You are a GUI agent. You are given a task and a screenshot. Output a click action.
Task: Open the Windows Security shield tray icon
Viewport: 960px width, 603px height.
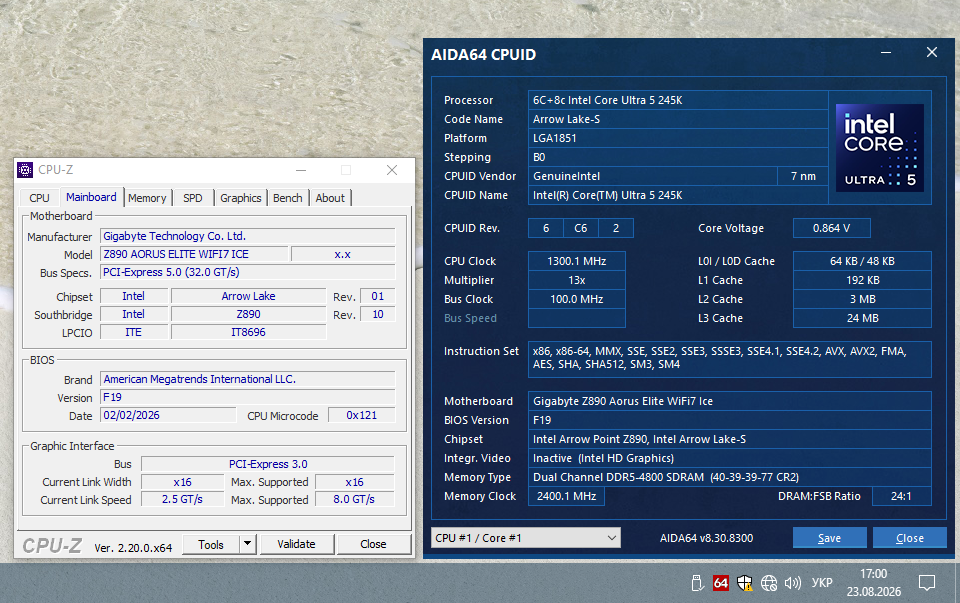(744, 583)
